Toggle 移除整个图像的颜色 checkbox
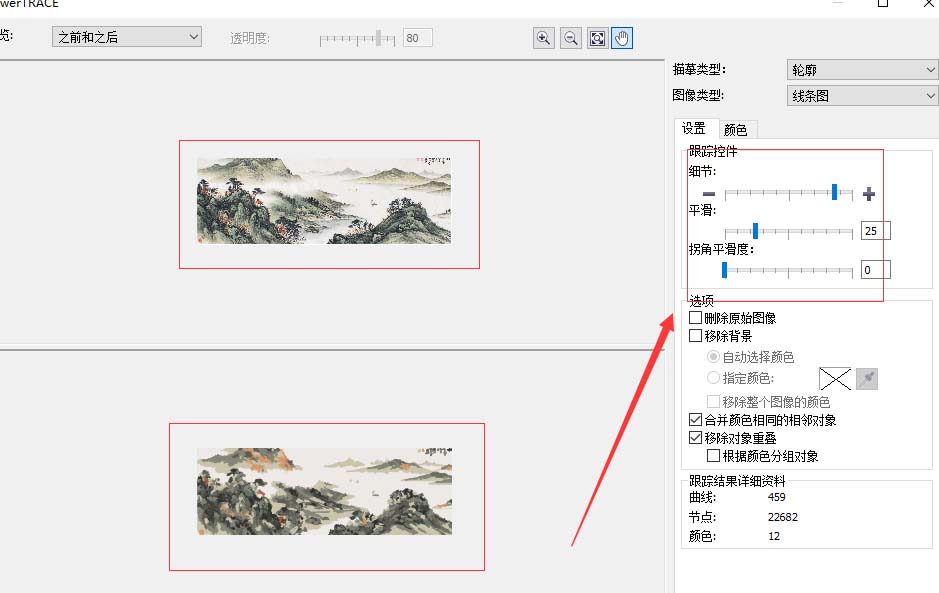Screen dimensions: 939x593 pos(713,401)
